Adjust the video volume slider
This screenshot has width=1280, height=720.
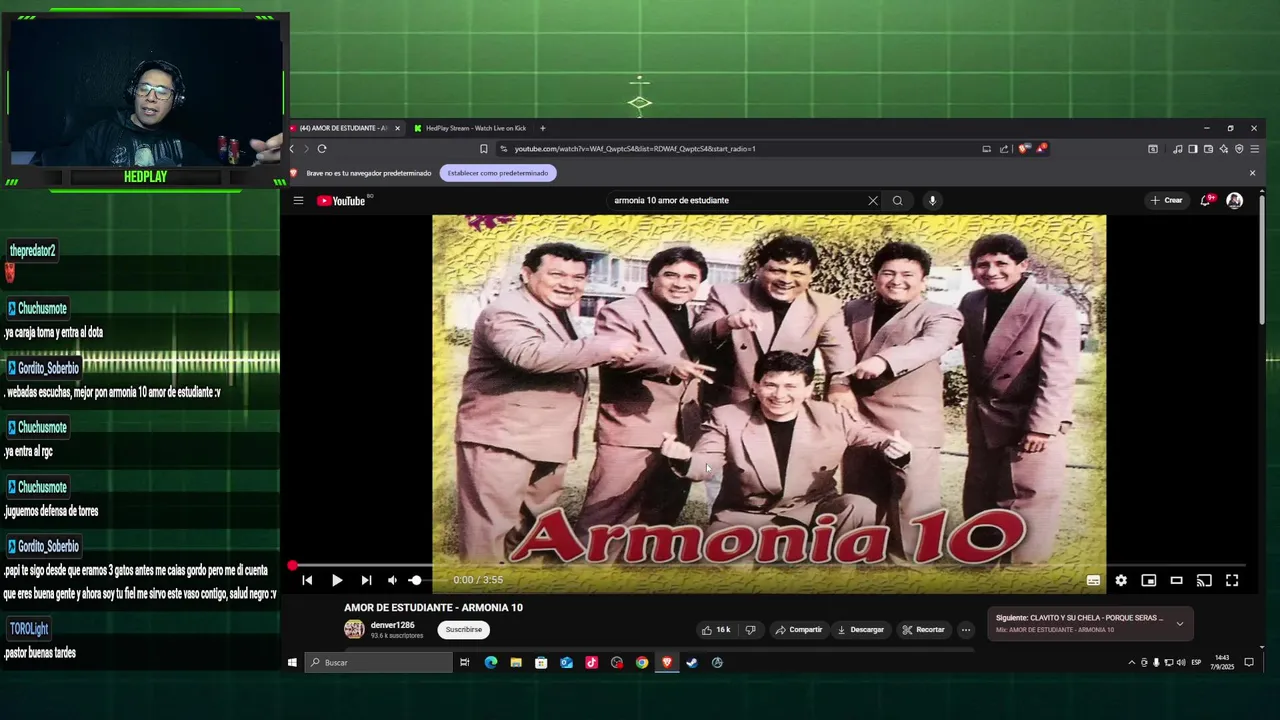point(415,580)
